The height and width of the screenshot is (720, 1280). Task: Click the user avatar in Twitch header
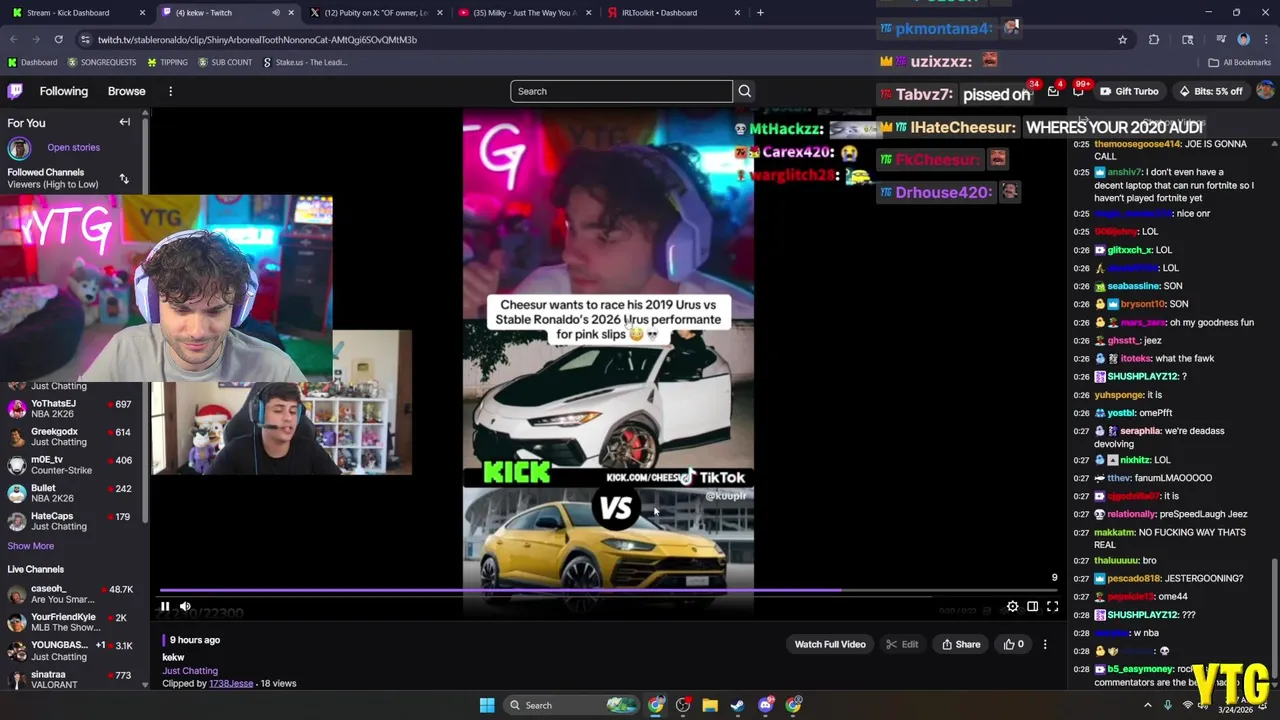tap(1265, 91)
